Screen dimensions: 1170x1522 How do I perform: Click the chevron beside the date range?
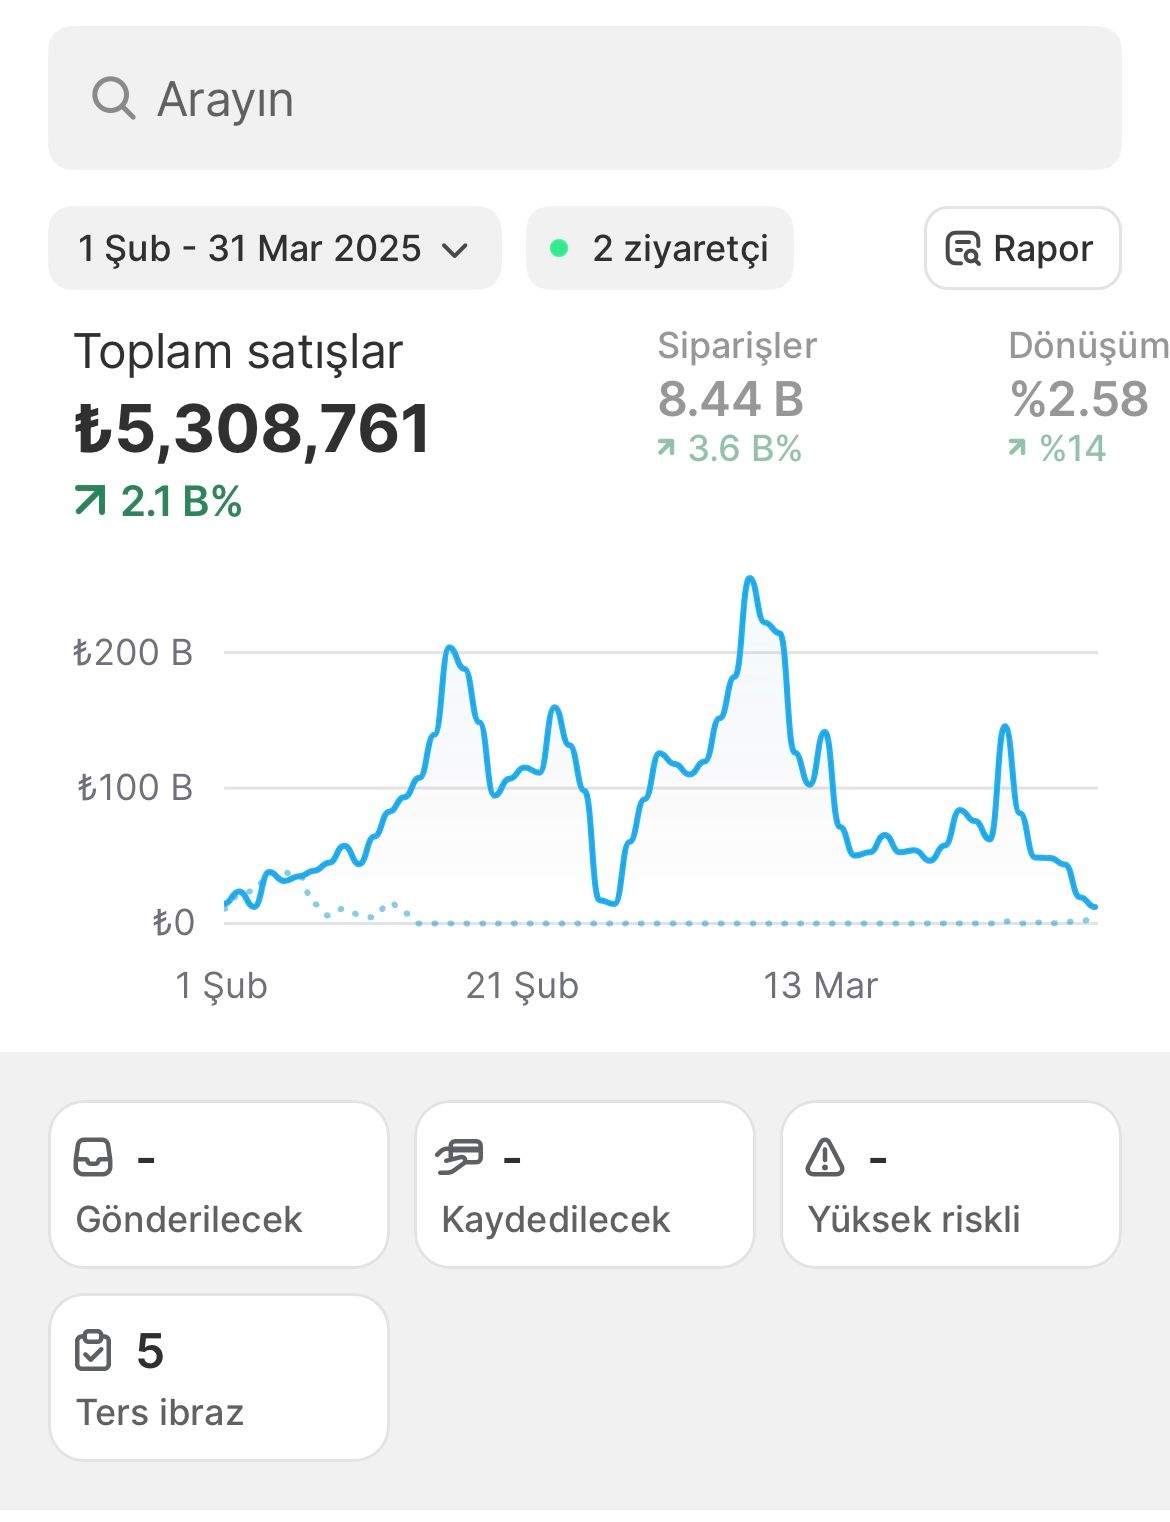point(455,250)
